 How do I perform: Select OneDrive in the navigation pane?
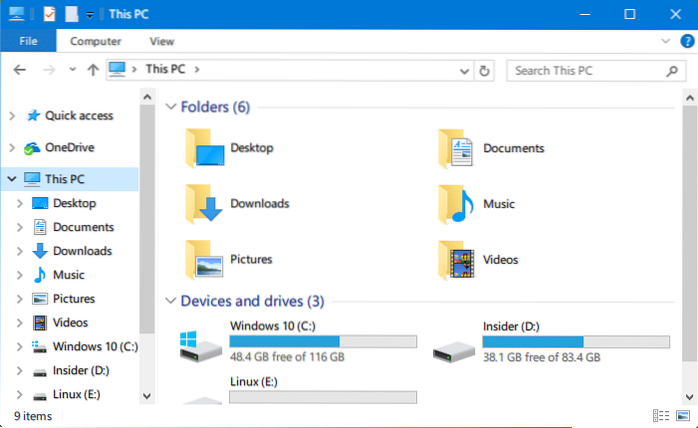(x=69, y=147)
